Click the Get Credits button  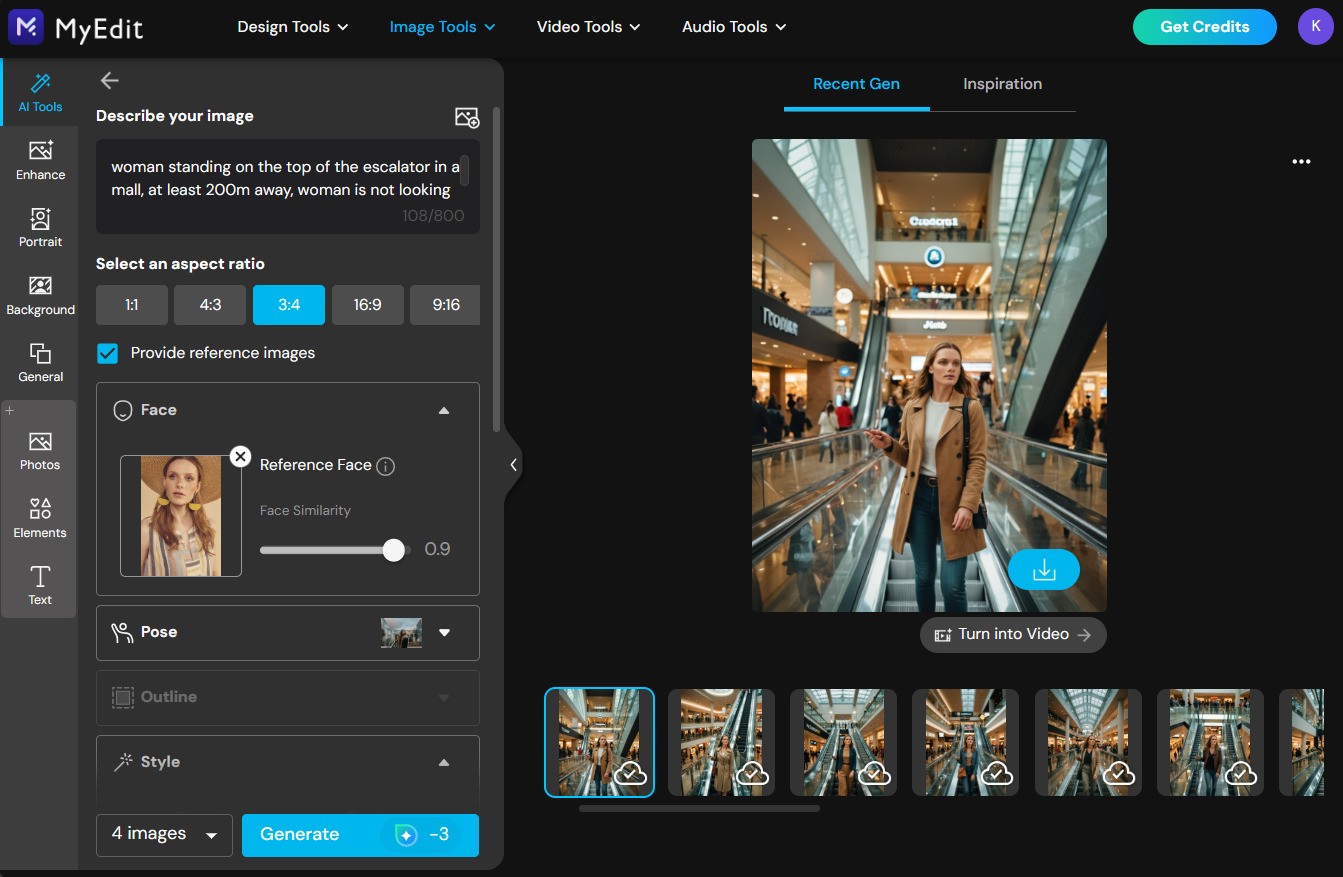[1204, 27]
